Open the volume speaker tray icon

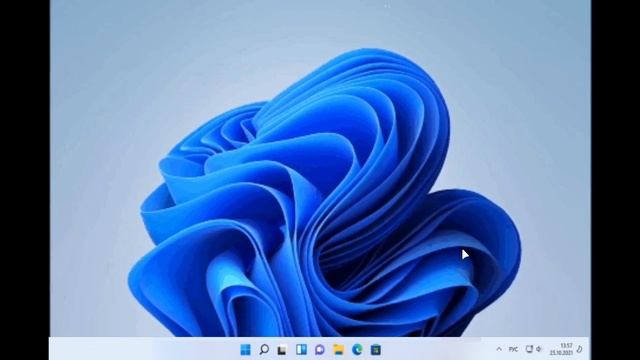point(539,349)
